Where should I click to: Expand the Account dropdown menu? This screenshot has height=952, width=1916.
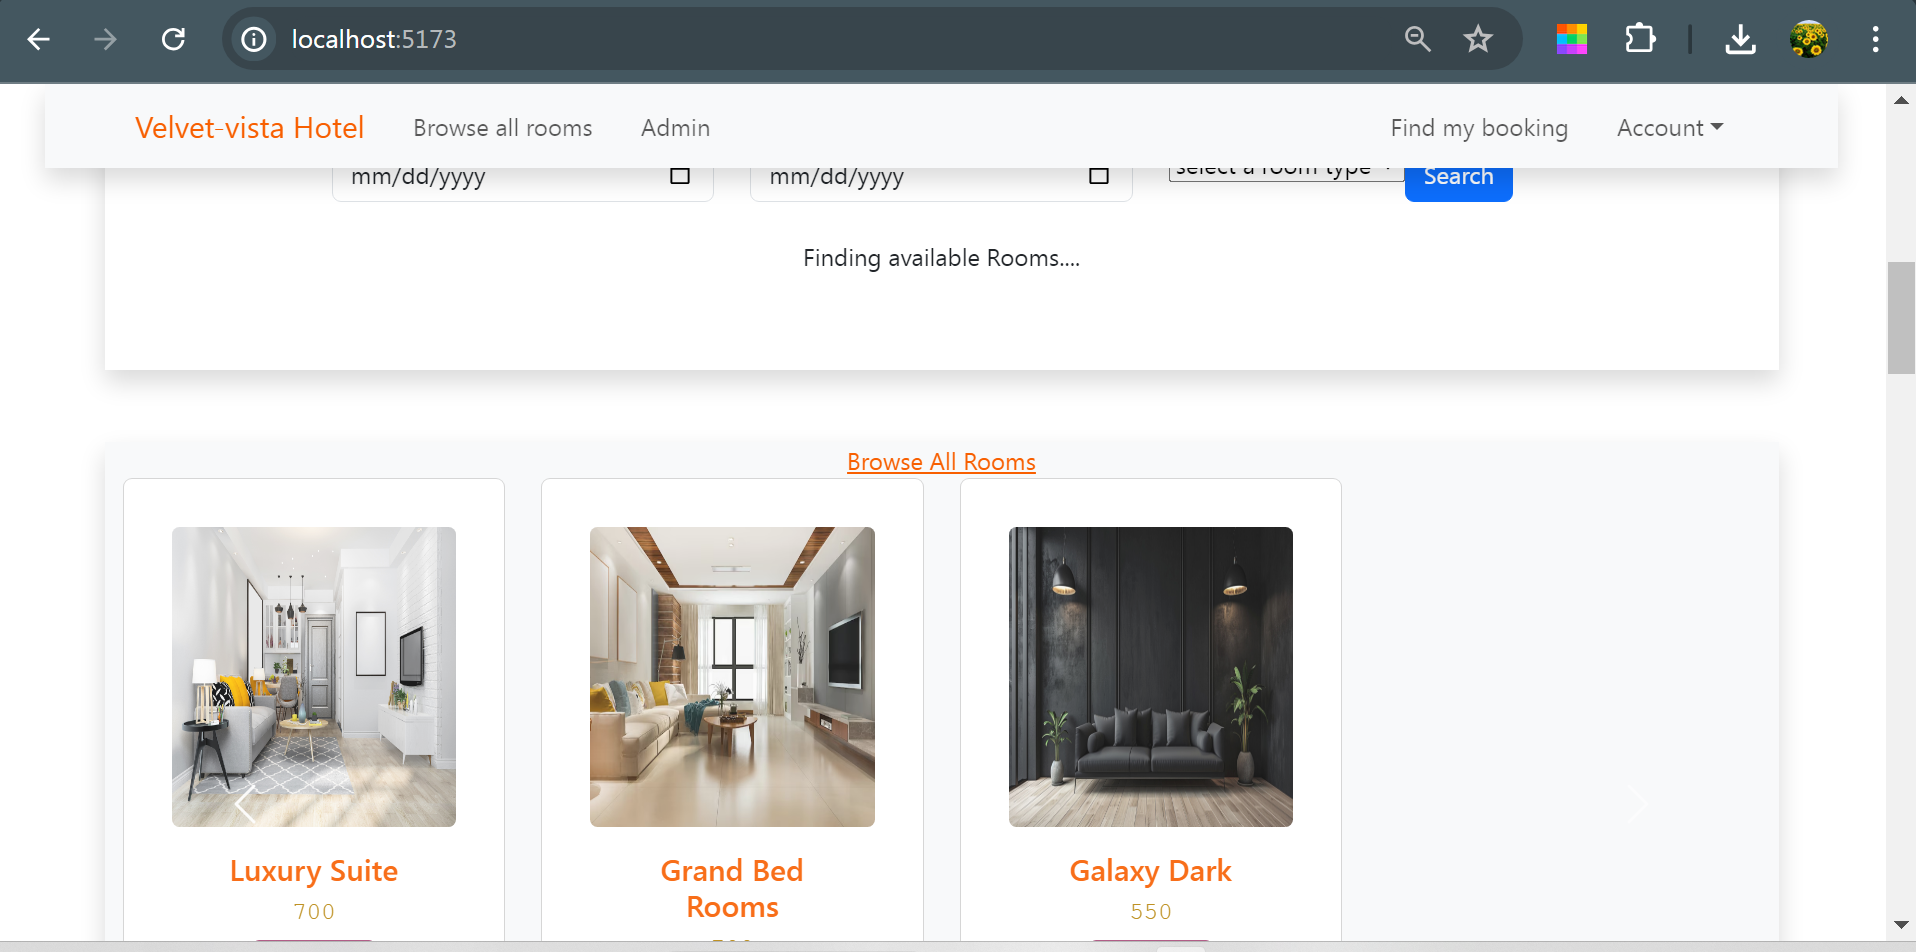click(1669, 128)
